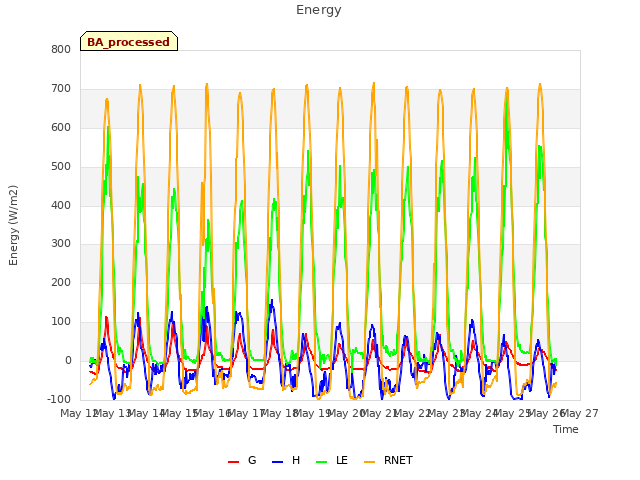Click the 700 y-axis tick label
The width and height of the screenshot is (640, 480).
(61, 89)
